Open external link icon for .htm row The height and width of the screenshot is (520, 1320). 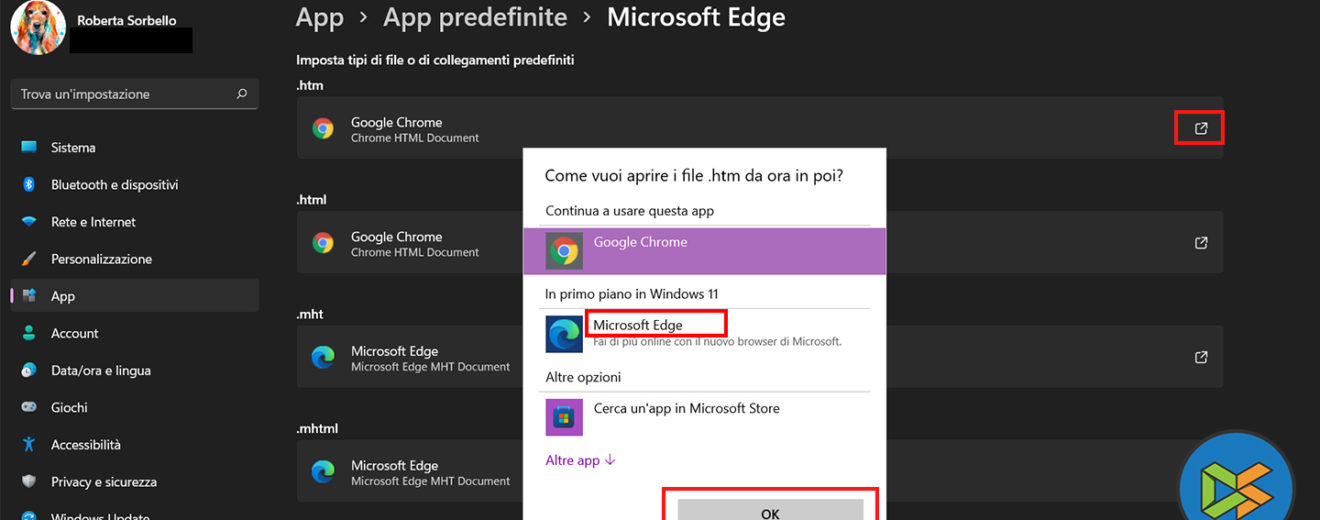click(1201, 129)
